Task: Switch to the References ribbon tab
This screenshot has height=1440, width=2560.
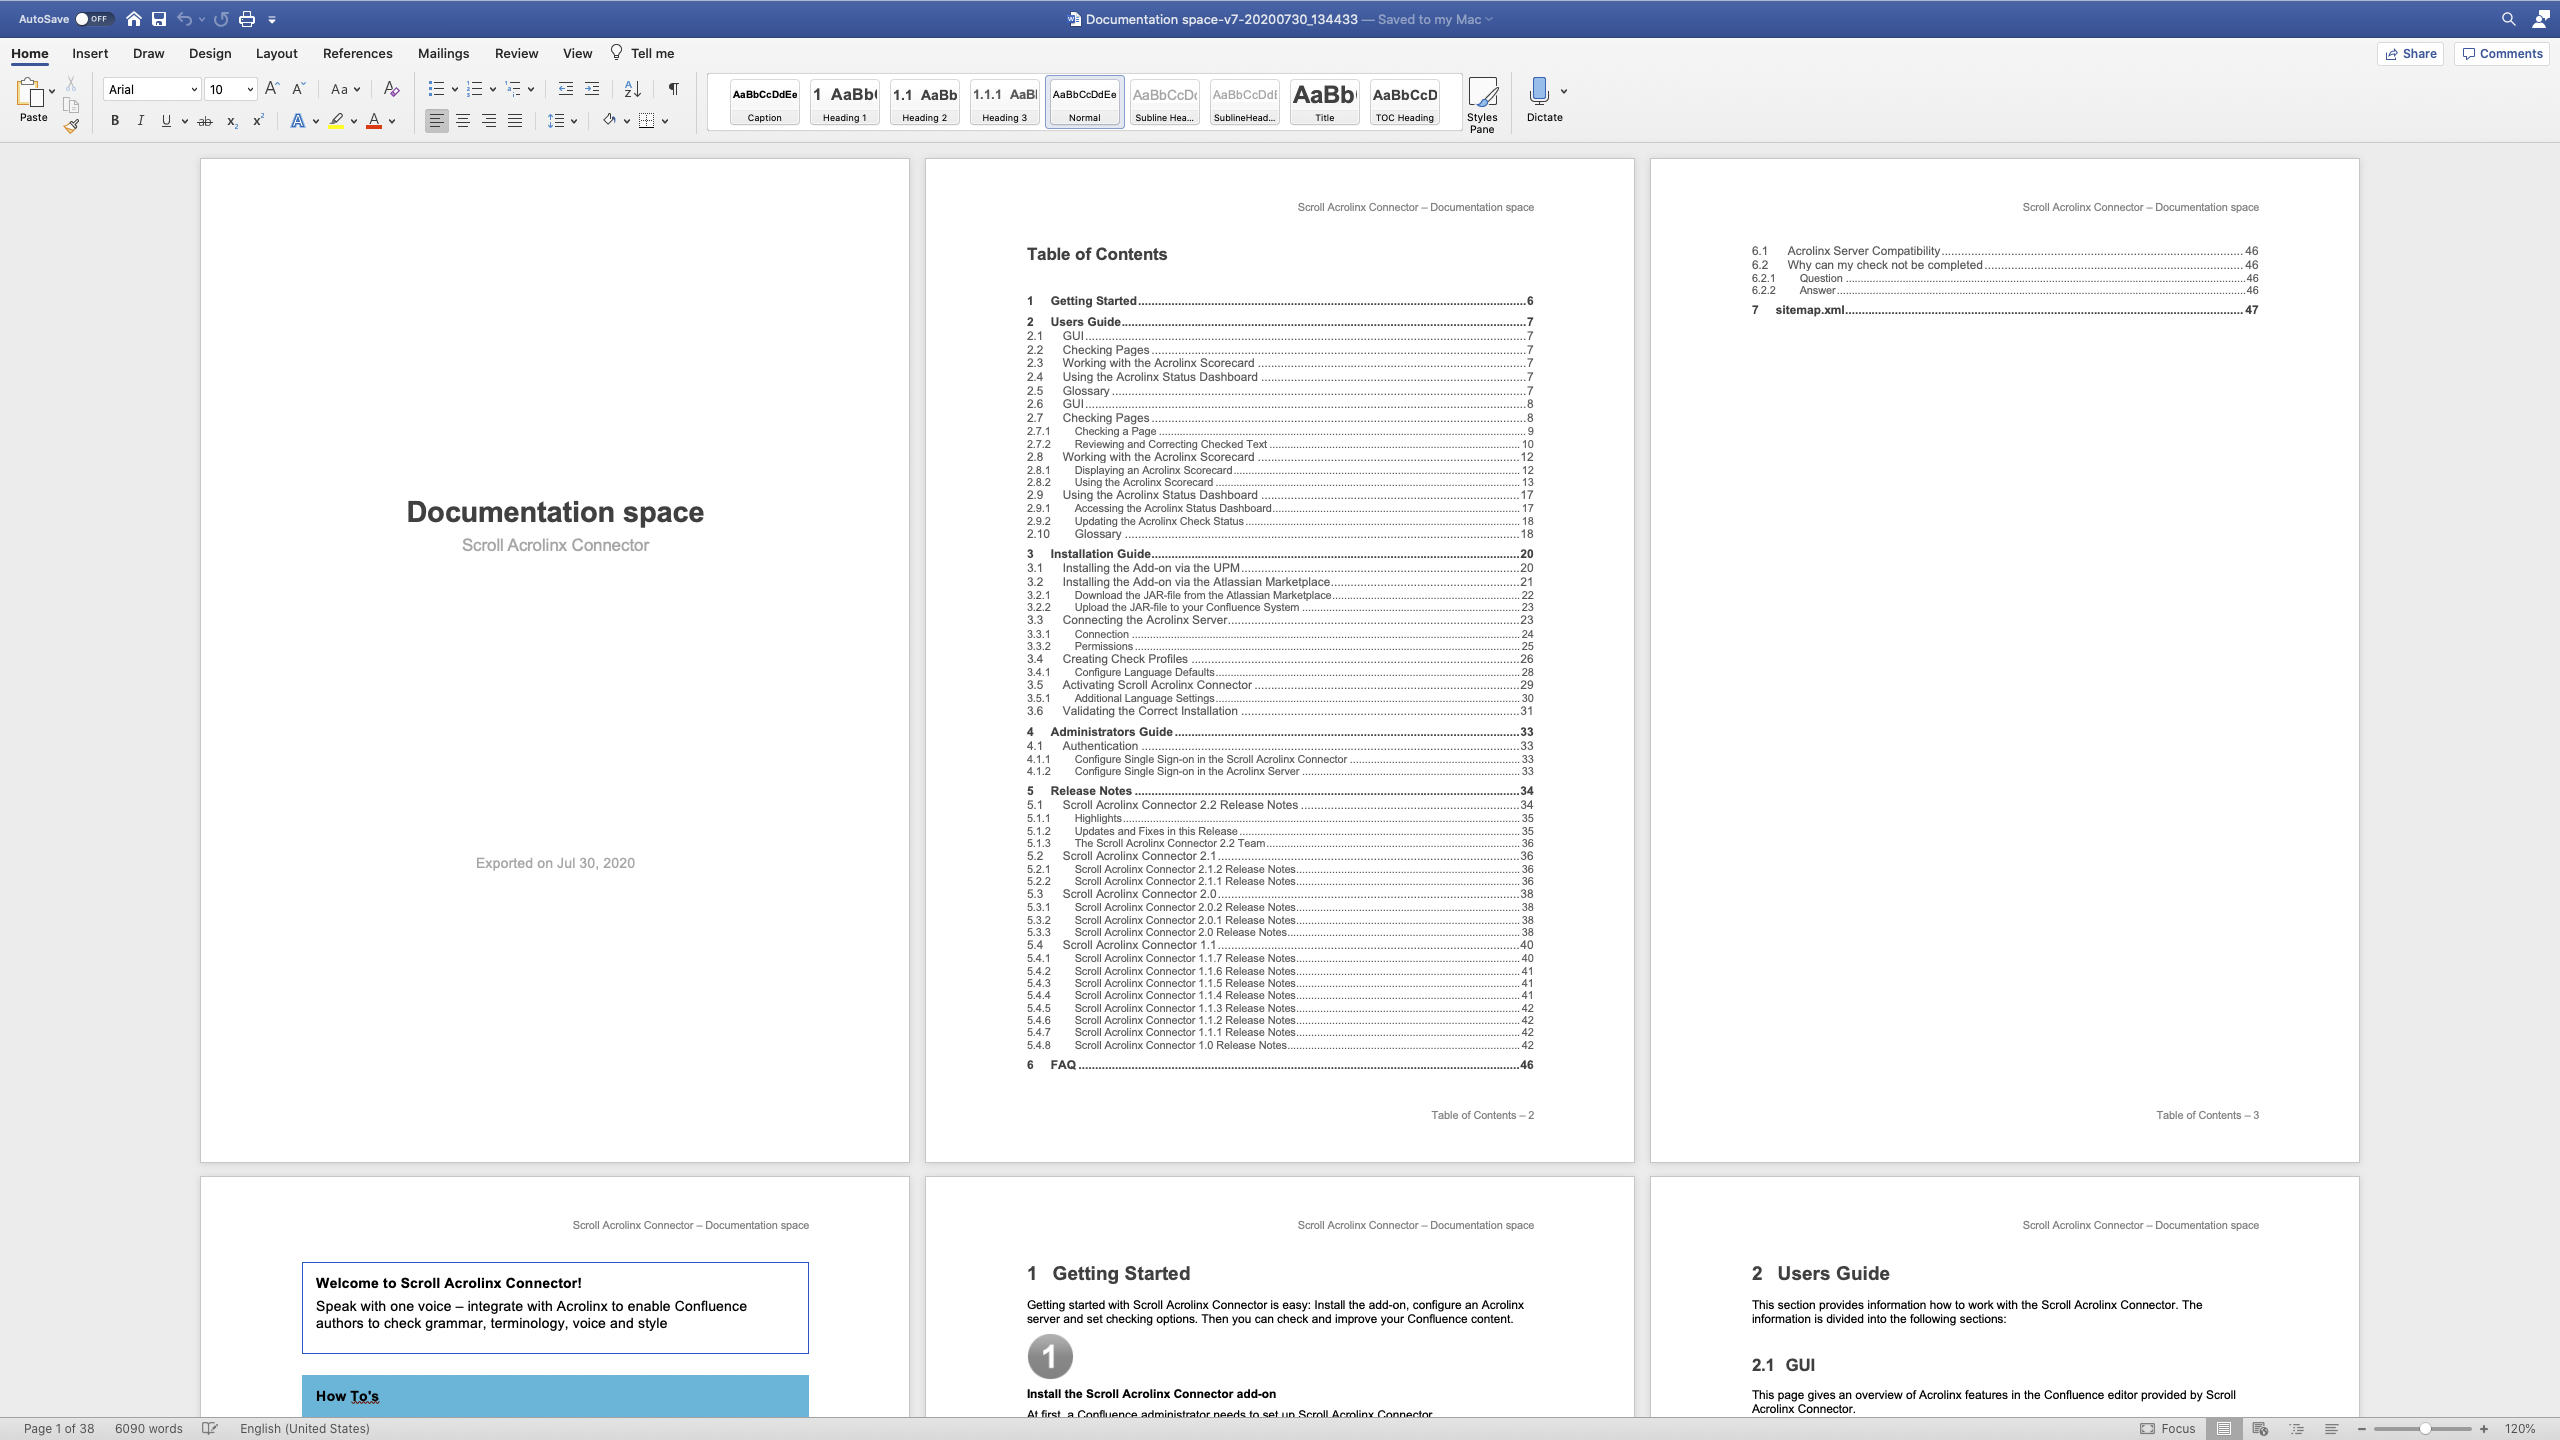Action: [x=357, y=53]
